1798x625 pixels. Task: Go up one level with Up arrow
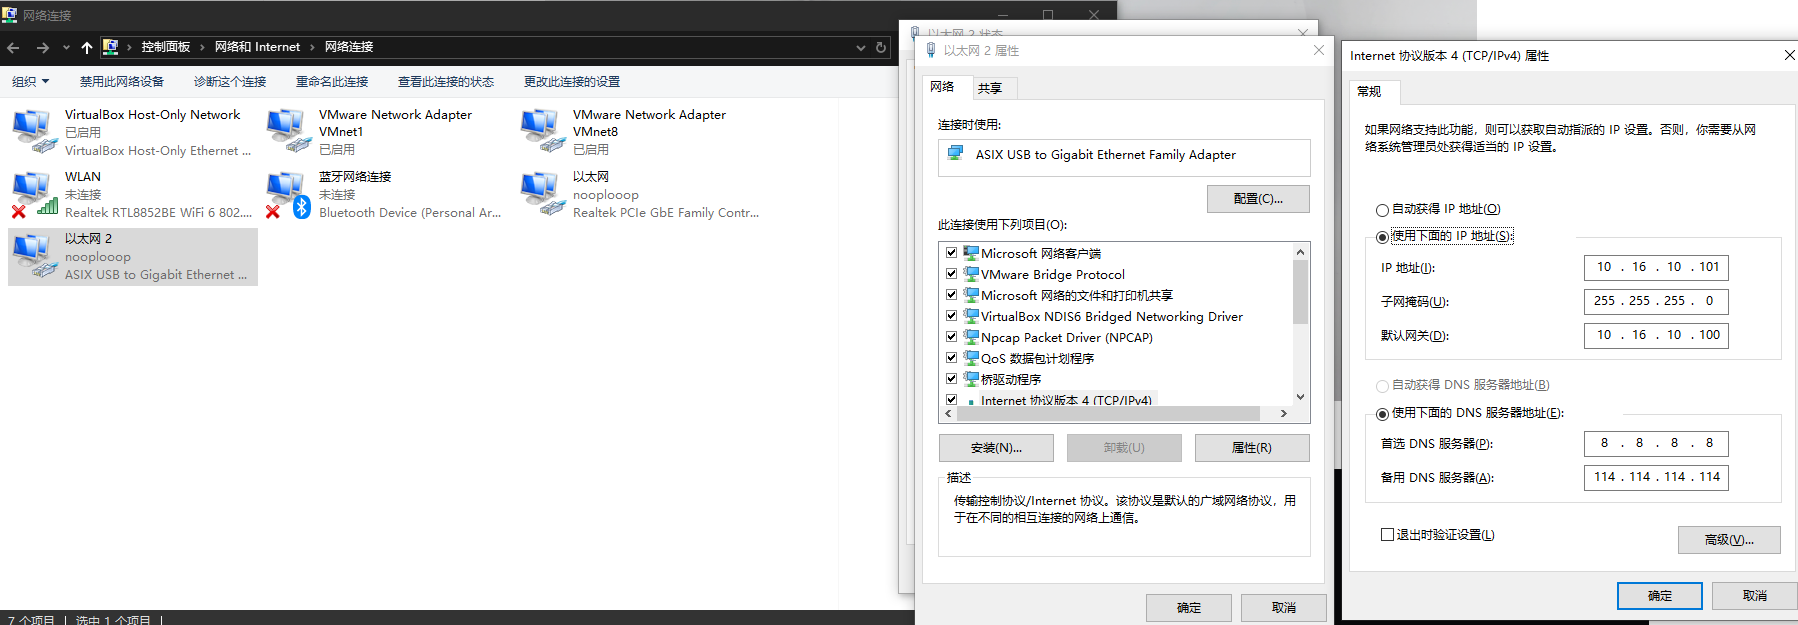click(x=87, y=47)
